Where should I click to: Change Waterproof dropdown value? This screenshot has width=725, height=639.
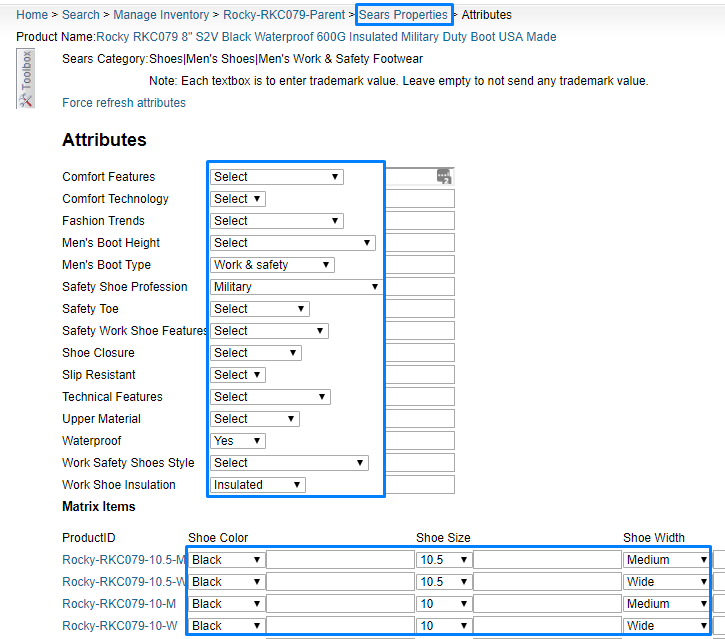[x=238, y=441]
